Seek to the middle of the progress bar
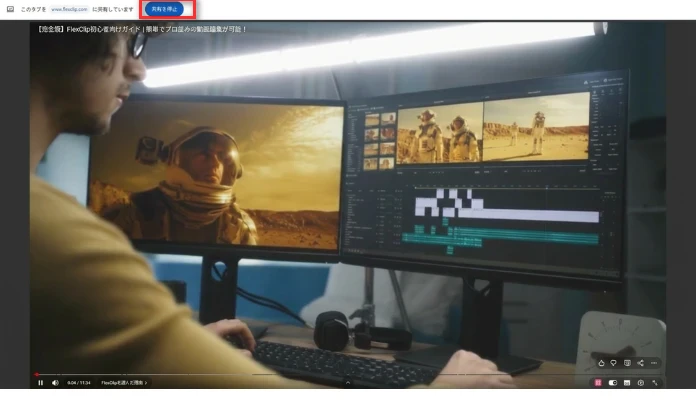This screenshot has width=700, height=400. (348, 375)
